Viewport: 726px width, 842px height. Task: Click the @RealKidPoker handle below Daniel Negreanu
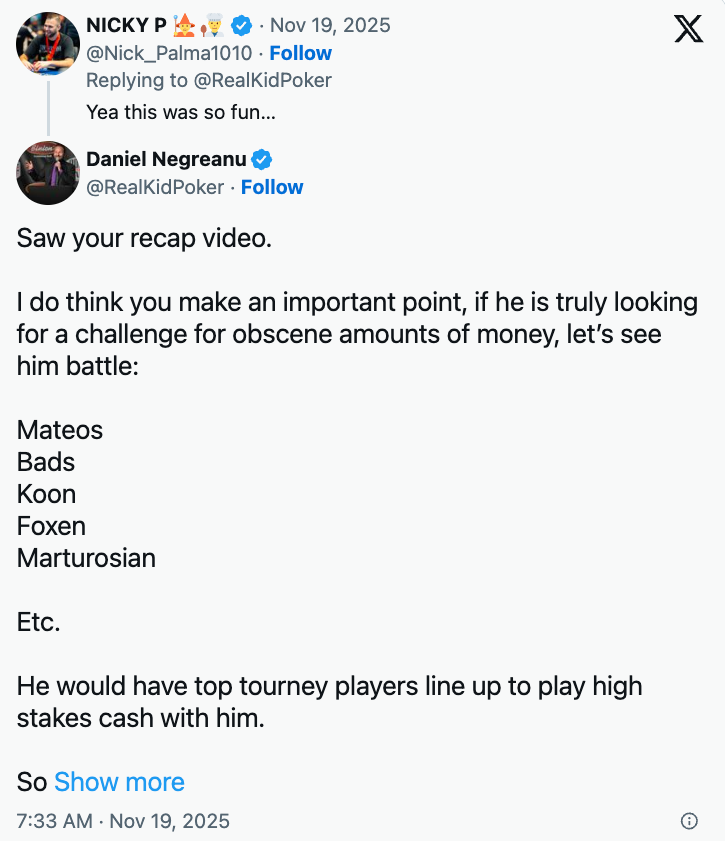[x=155, y=187]
